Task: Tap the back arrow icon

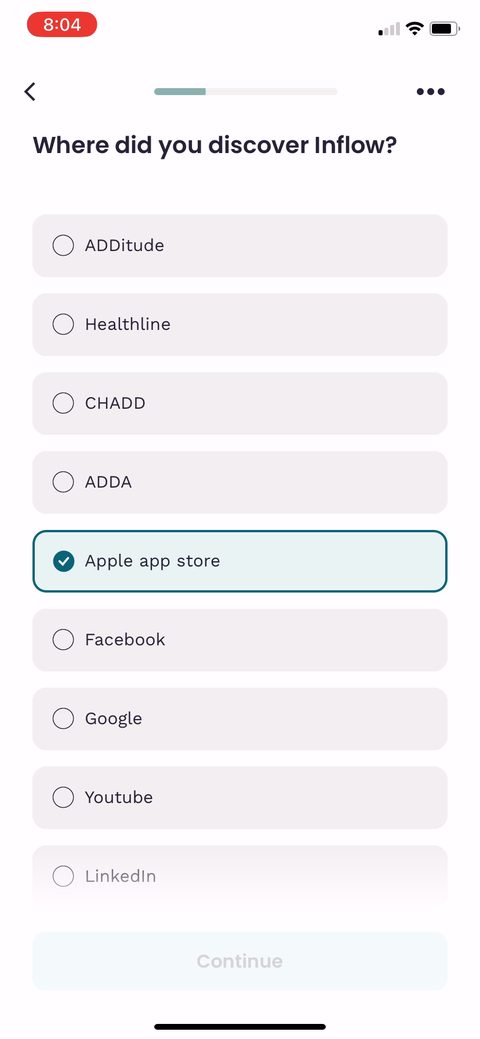Action: (30, 91)
